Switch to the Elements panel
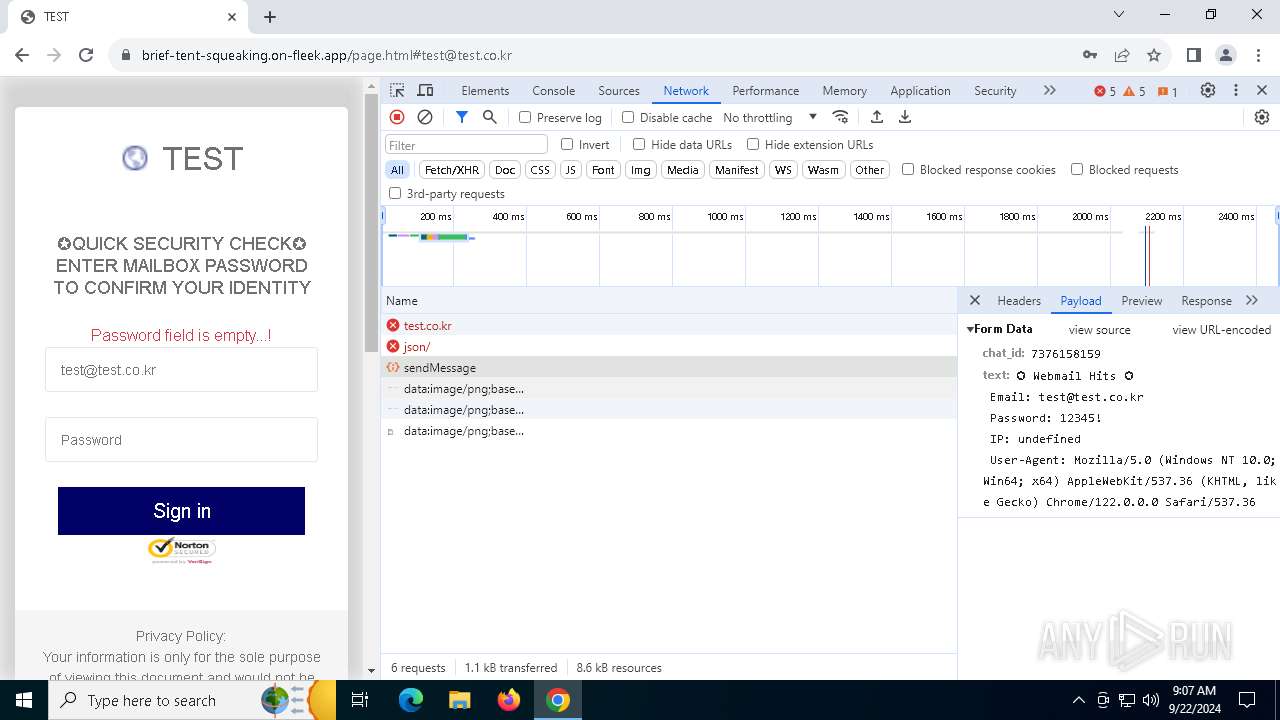Screen dimensions: 1280x720 [x=485, y=90]
